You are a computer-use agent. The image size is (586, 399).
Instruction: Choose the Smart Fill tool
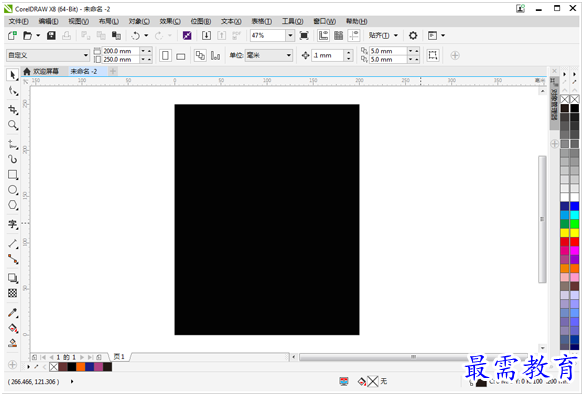(x=13, y=343)
